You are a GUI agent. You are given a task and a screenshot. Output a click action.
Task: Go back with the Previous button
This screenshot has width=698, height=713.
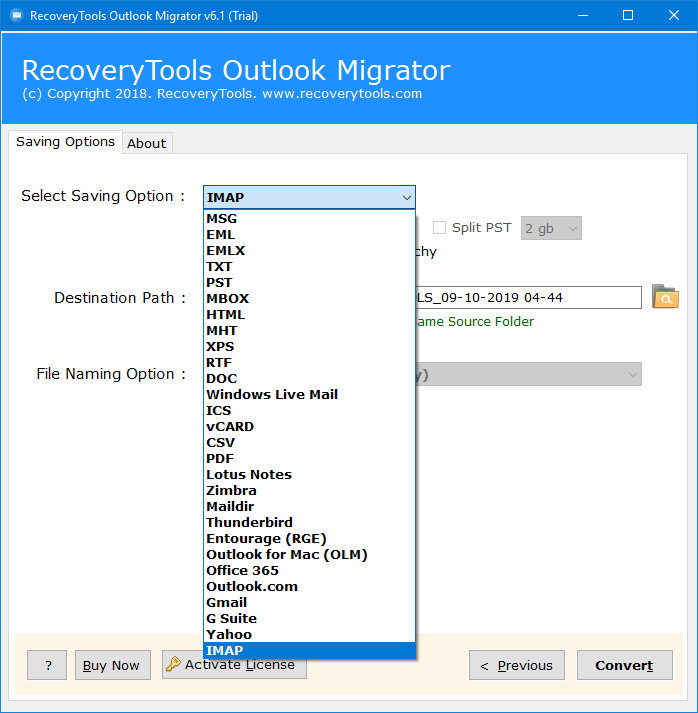pyautogui.click(x=517, y=665)
